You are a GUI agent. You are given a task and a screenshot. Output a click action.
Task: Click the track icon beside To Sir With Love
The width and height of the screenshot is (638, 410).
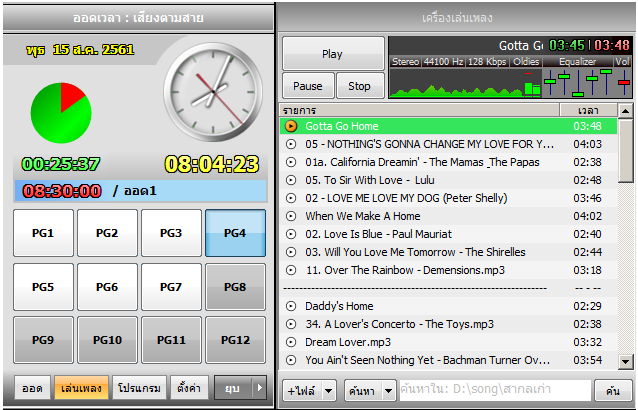pos(291,180)
